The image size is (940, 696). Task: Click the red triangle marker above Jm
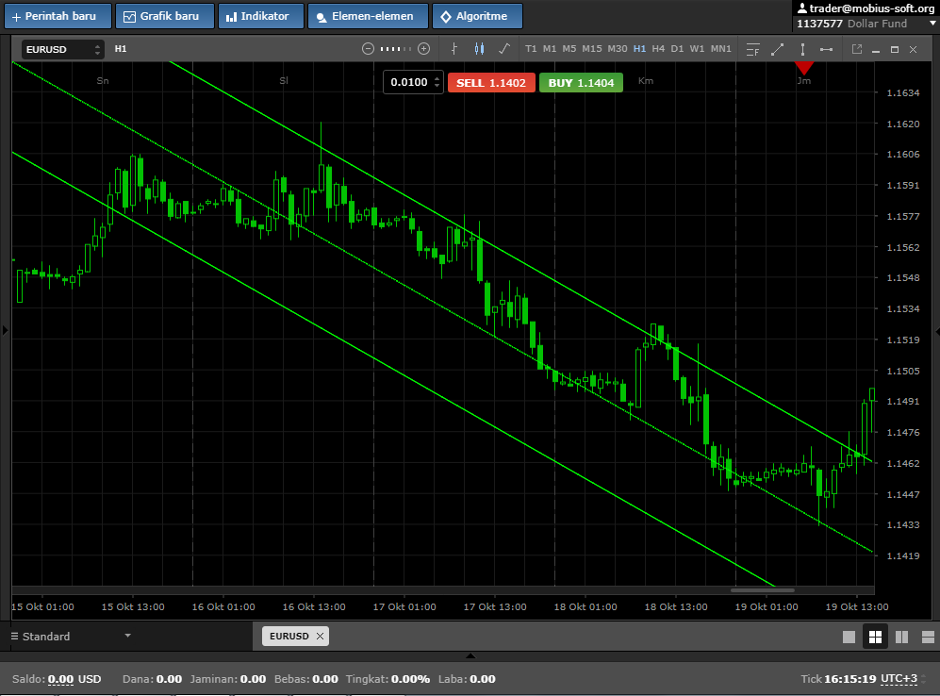click(804, 68)
